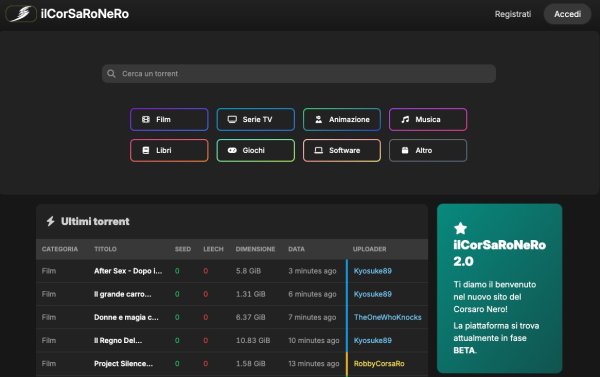The image size is (600, 377).
Task: Click the star icon in welcome card
Action: pos(460,228)
